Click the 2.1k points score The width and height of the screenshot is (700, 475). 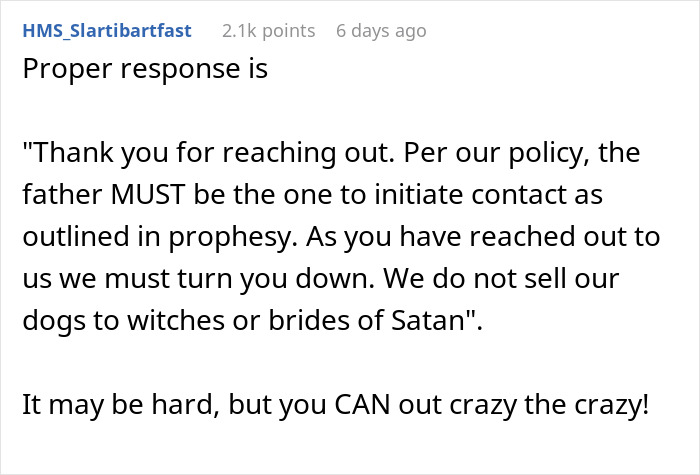267,31
